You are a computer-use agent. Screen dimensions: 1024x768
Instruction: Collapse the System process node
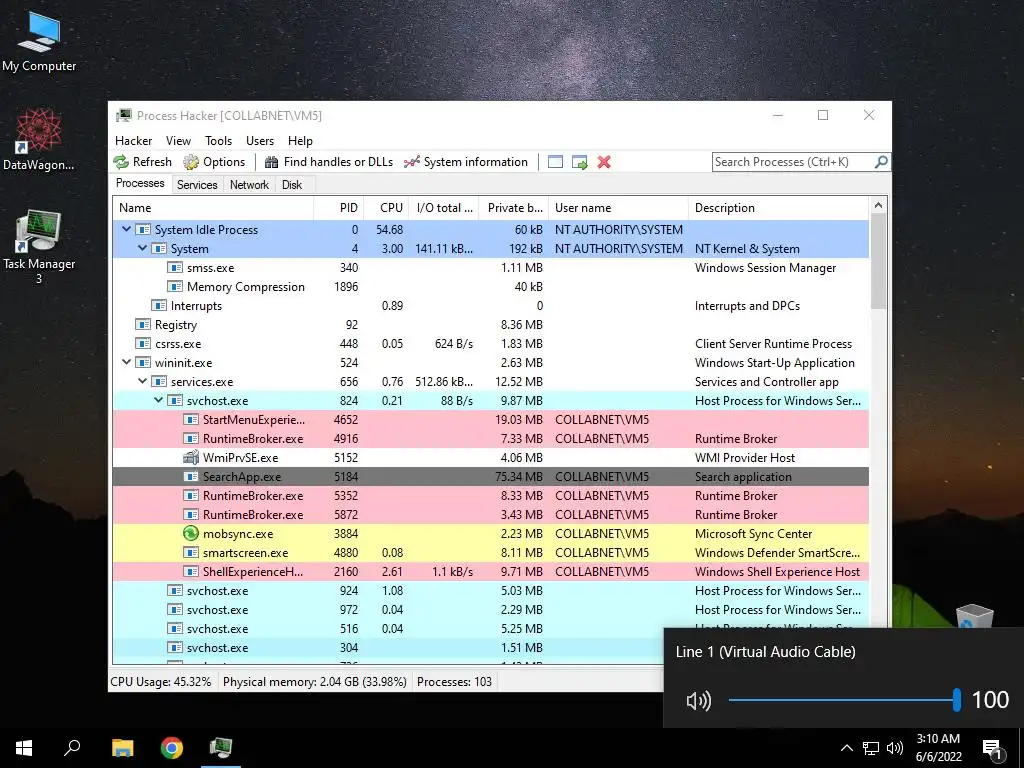[142, 248]
